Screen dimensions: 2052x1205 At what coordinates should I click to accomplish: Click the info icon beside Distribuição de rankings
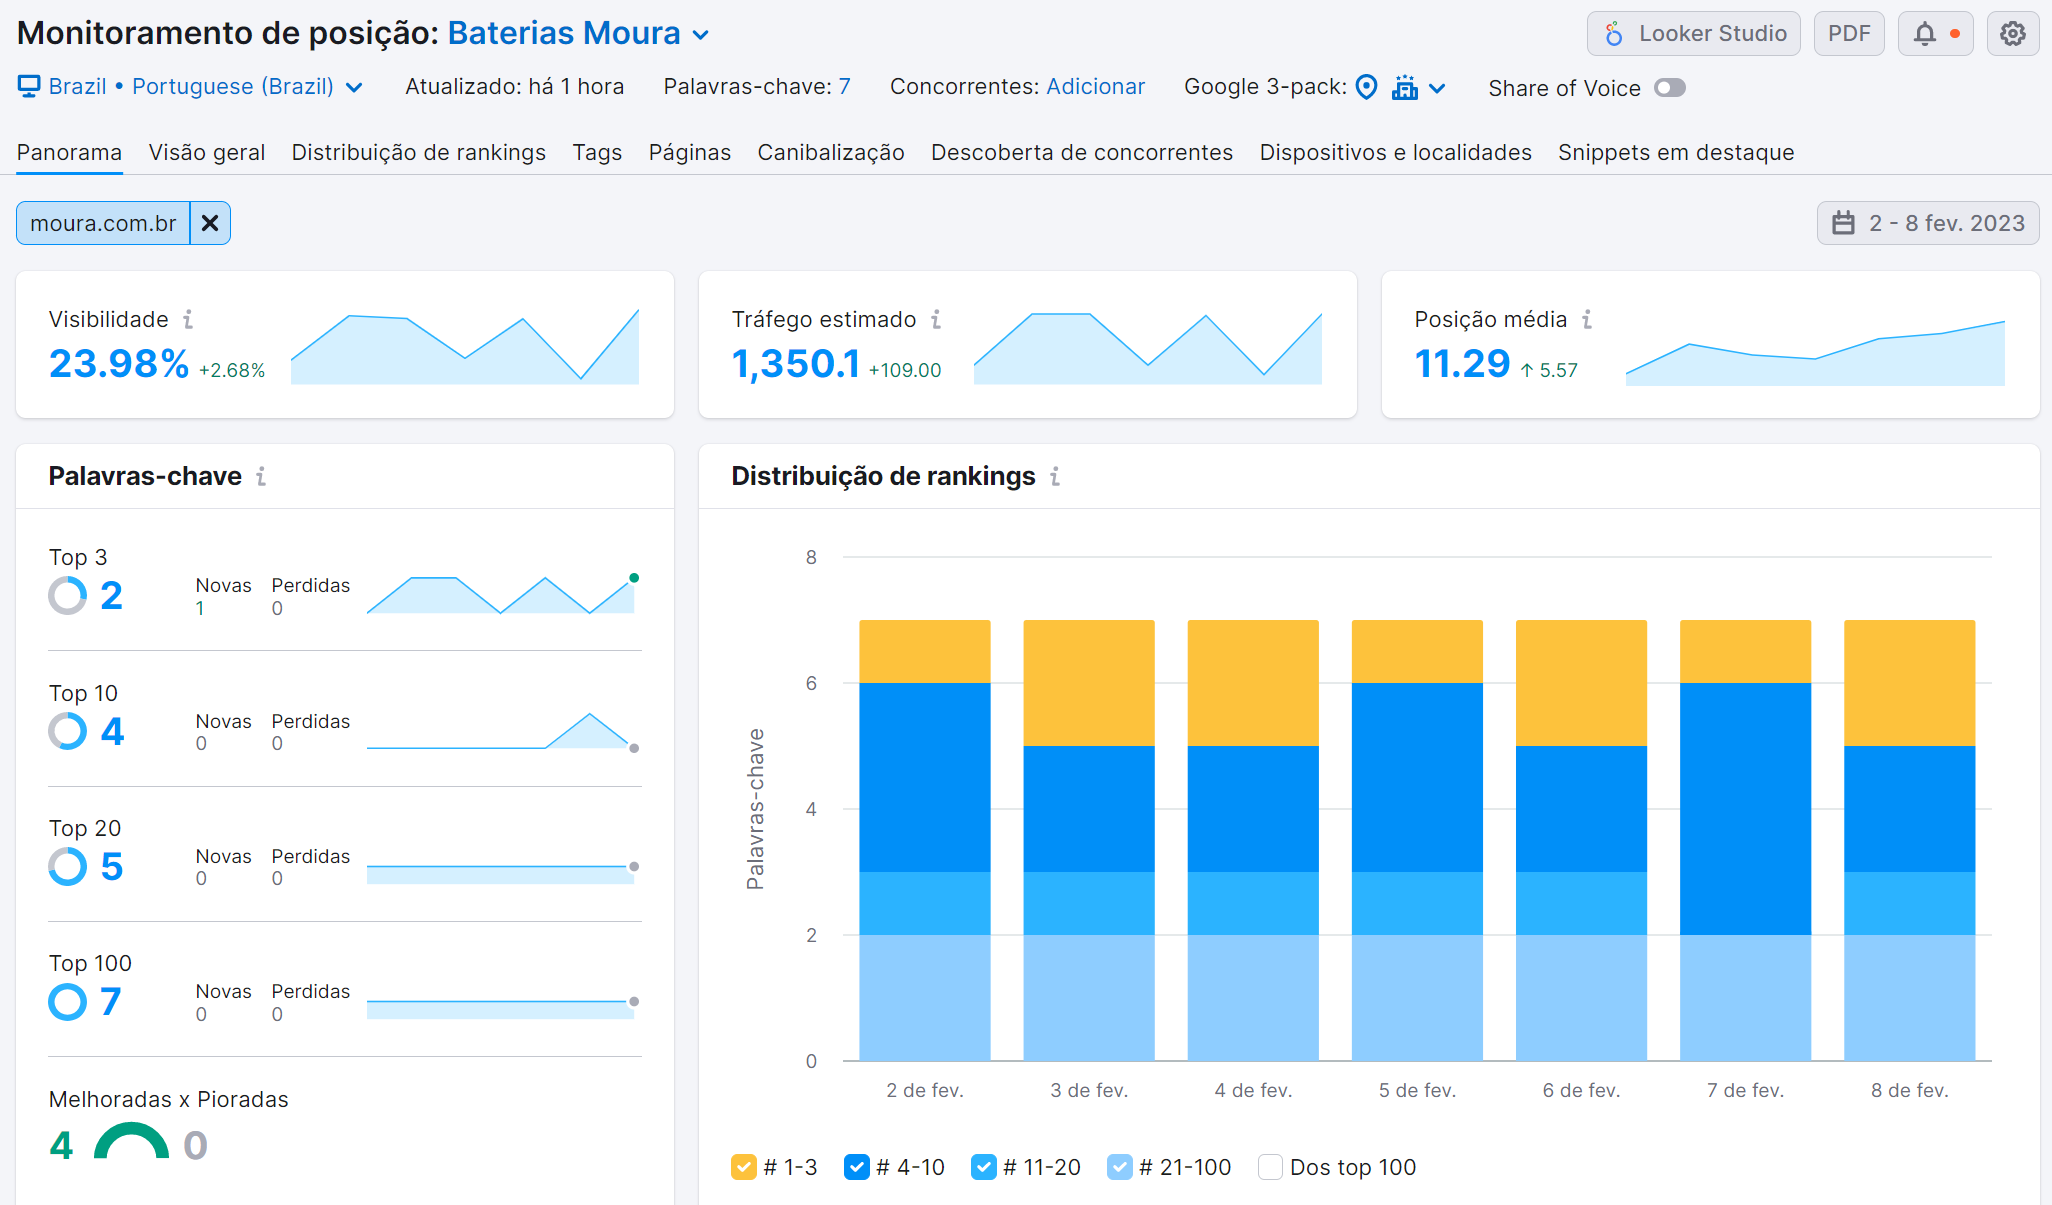click(1057, 477)
